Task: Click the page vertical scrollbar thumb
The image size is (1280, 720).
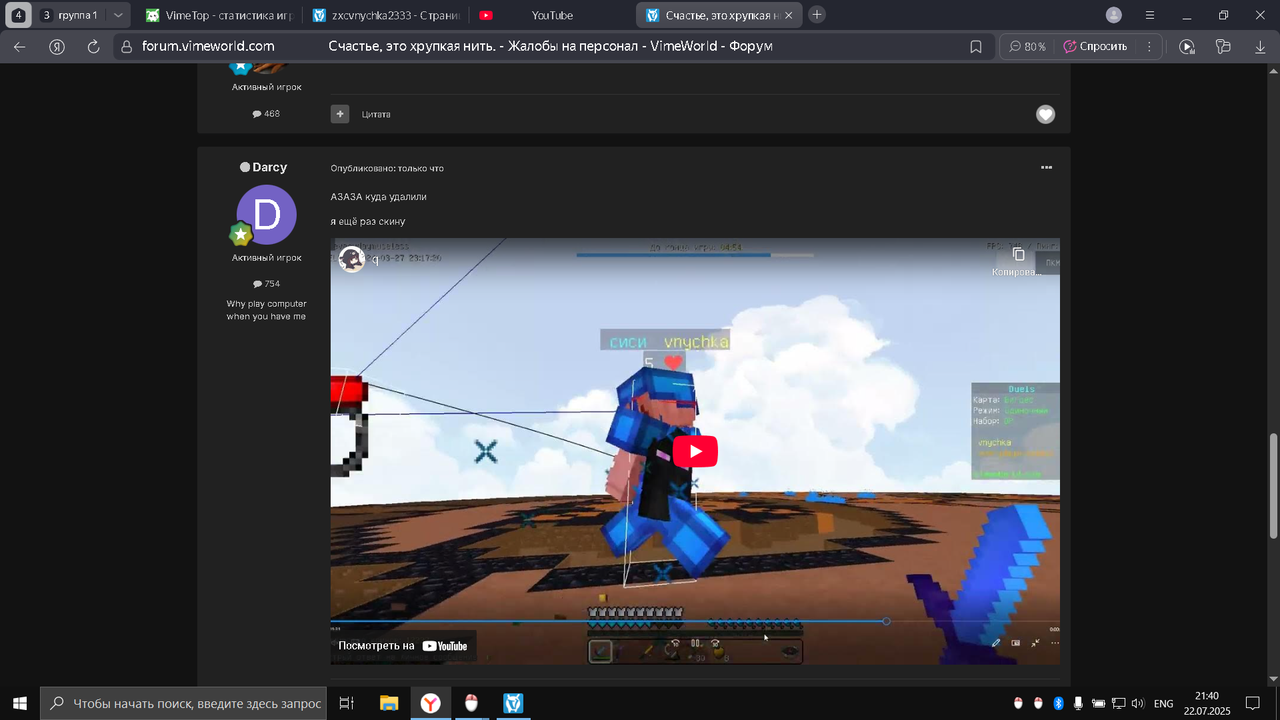Action: [1273, 485]
